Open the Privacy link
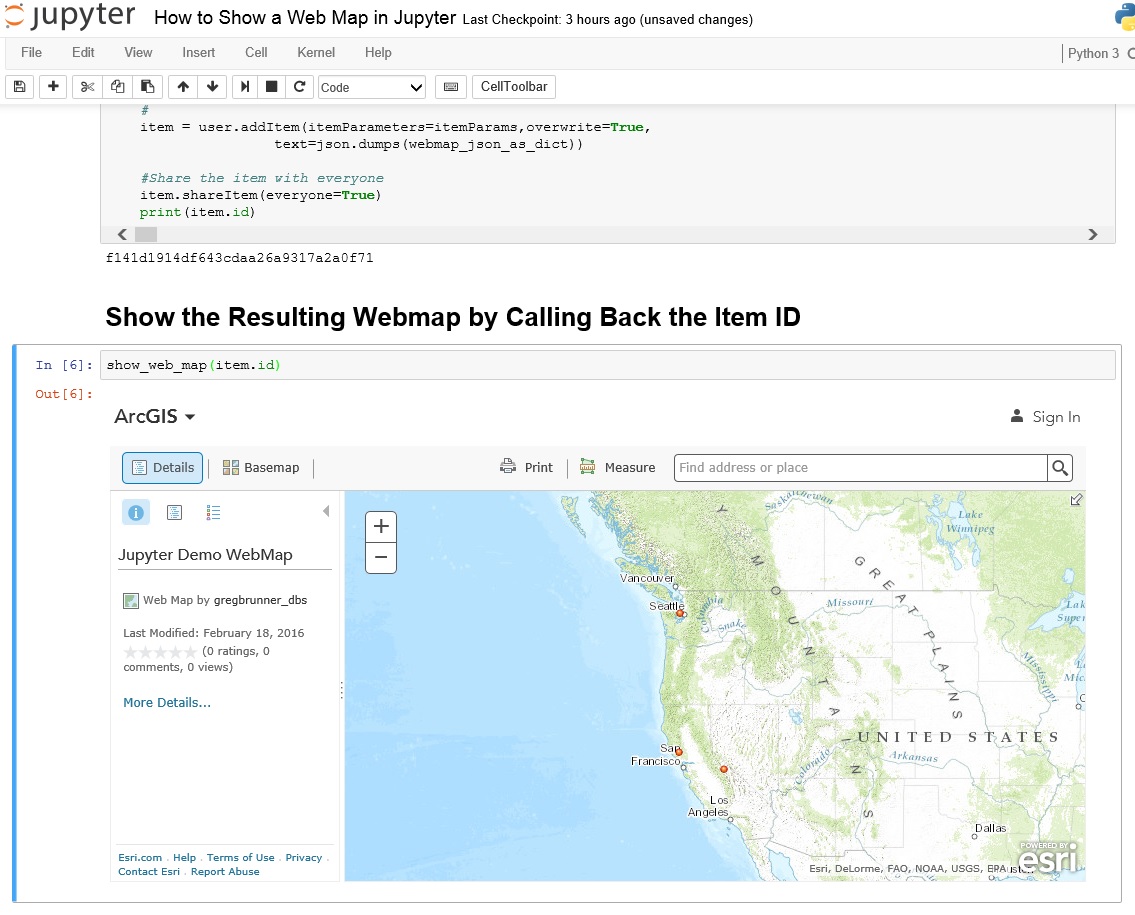 pyautogui.click(x=304, y=857)
